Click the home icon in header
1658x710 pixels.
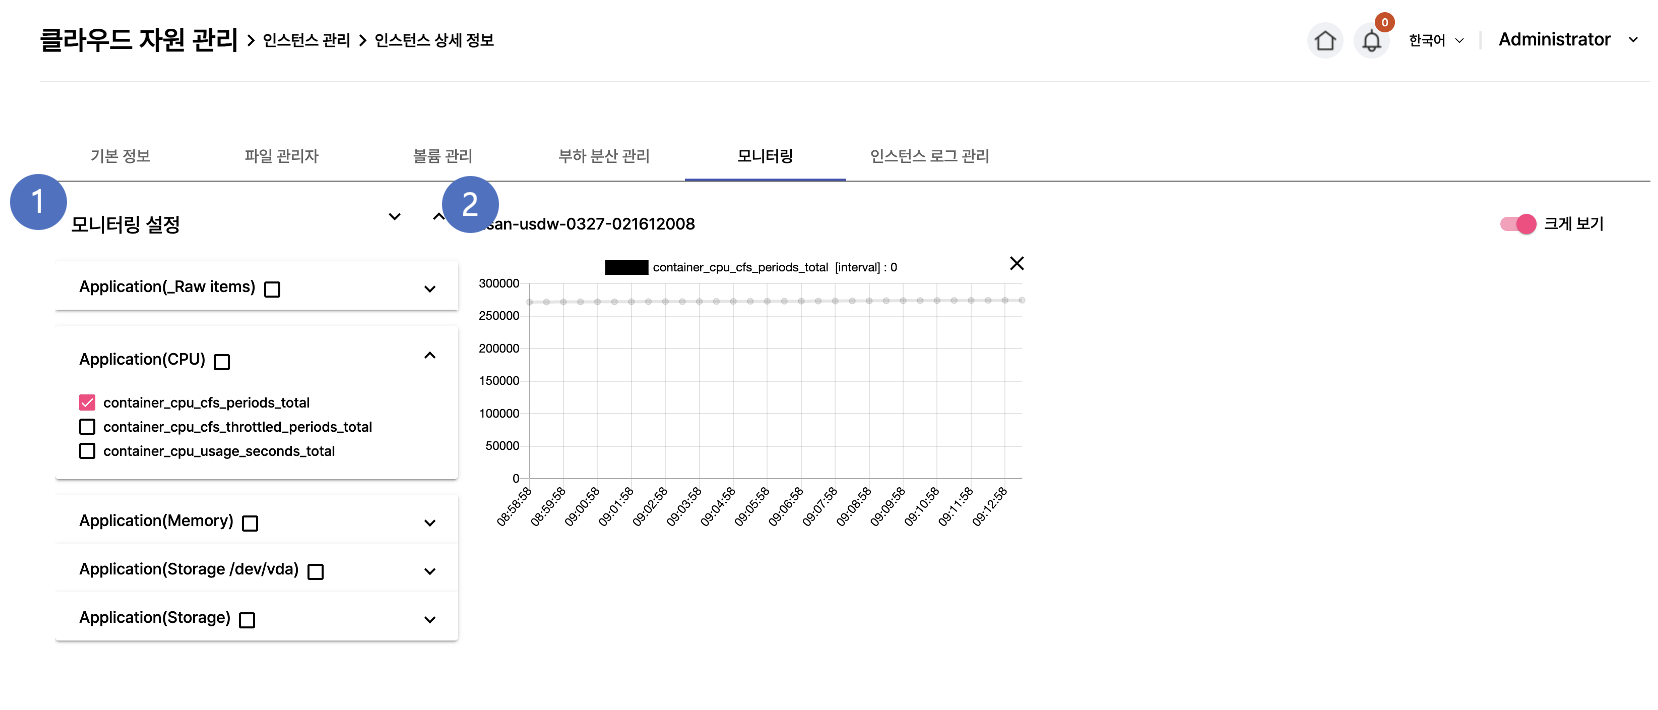[x=1325, y=41]
